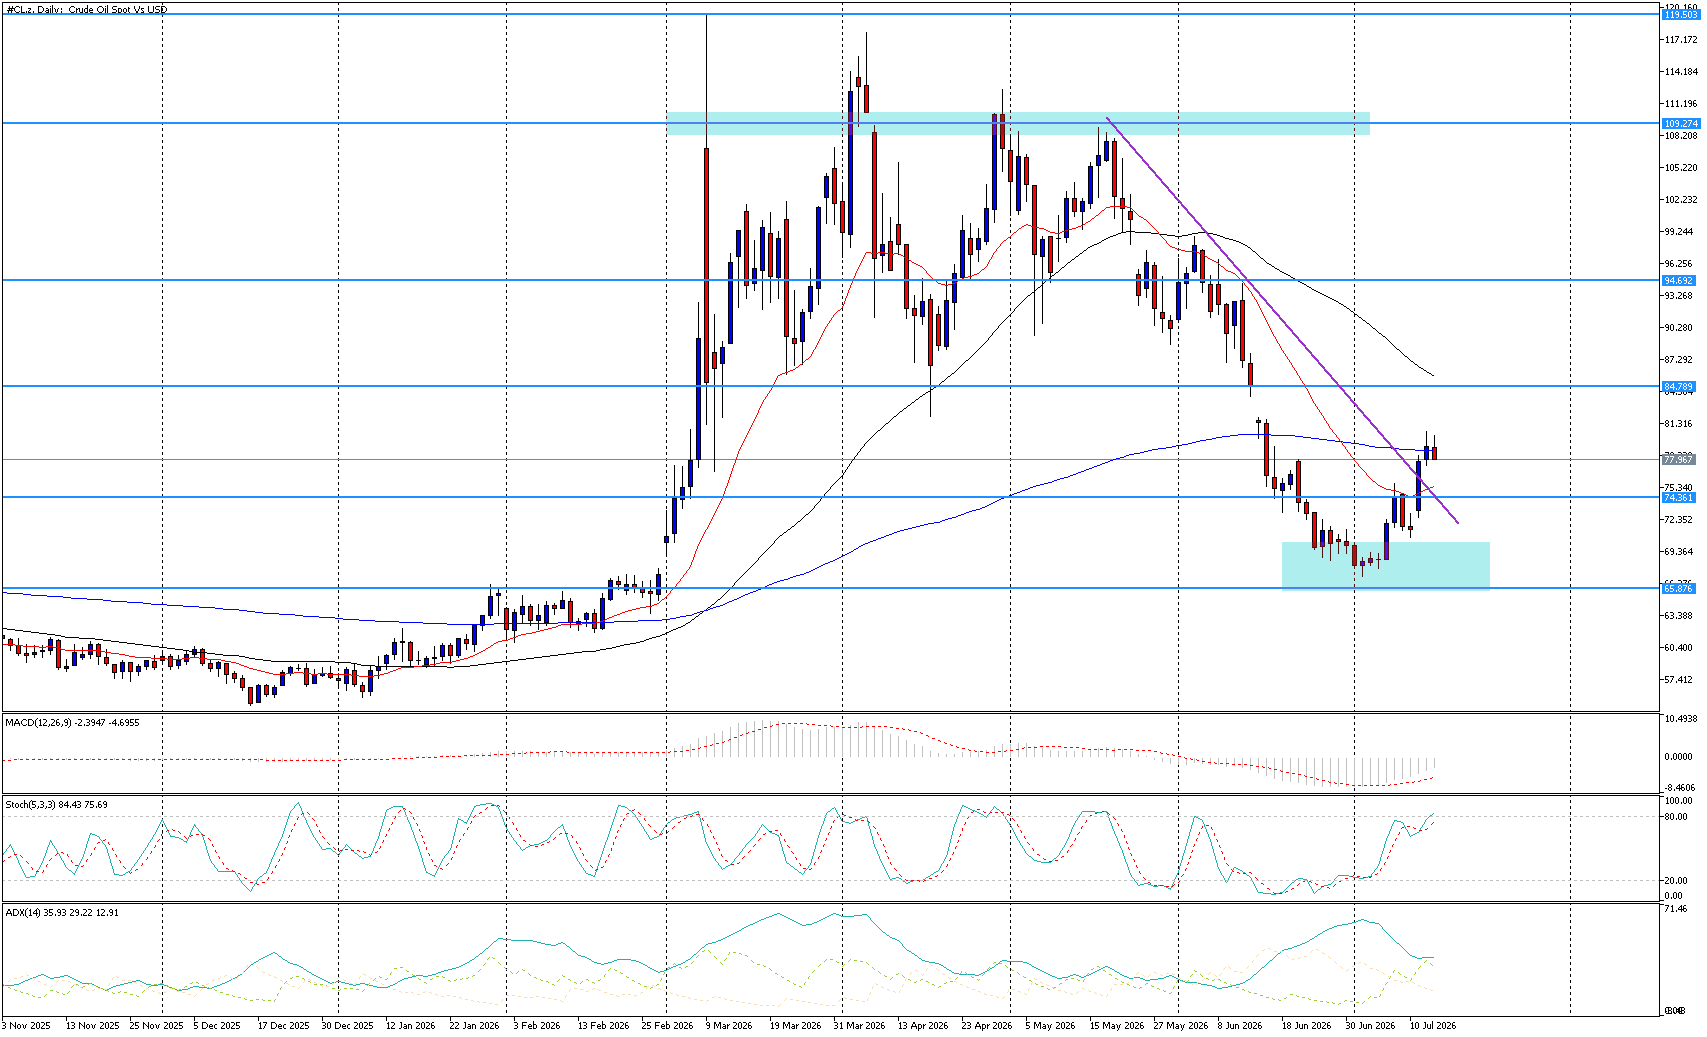Click the 10 Jul 2026 date label

click(1433, 1026)
